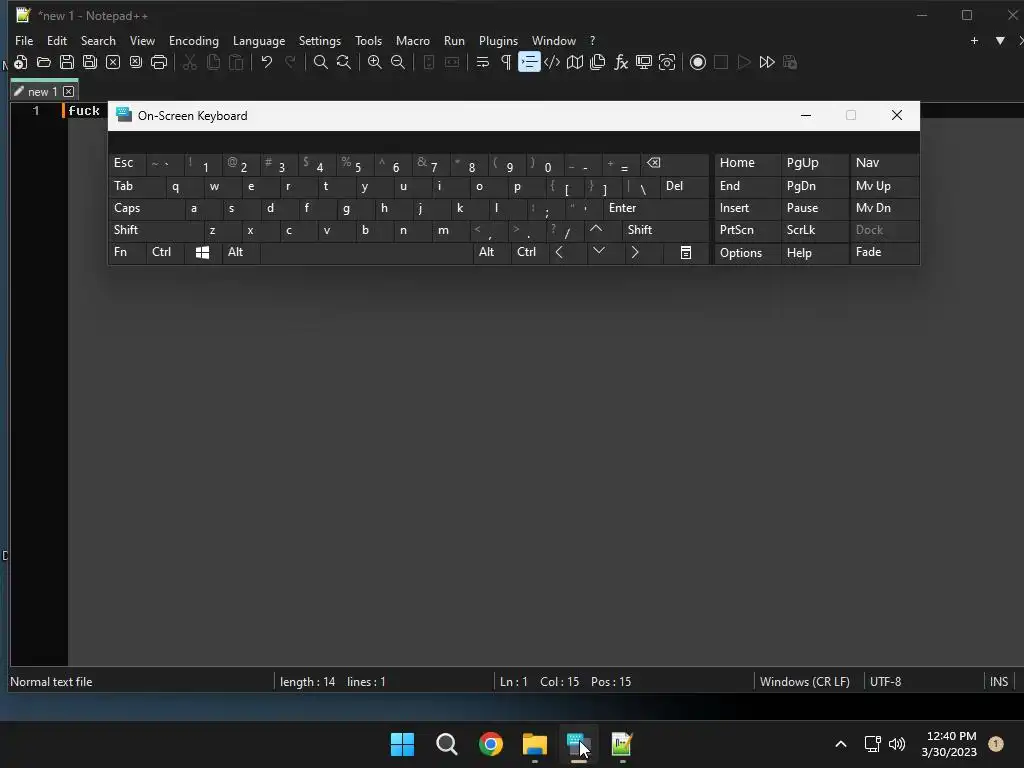Open Google Chrome from the taskbar

490,744
